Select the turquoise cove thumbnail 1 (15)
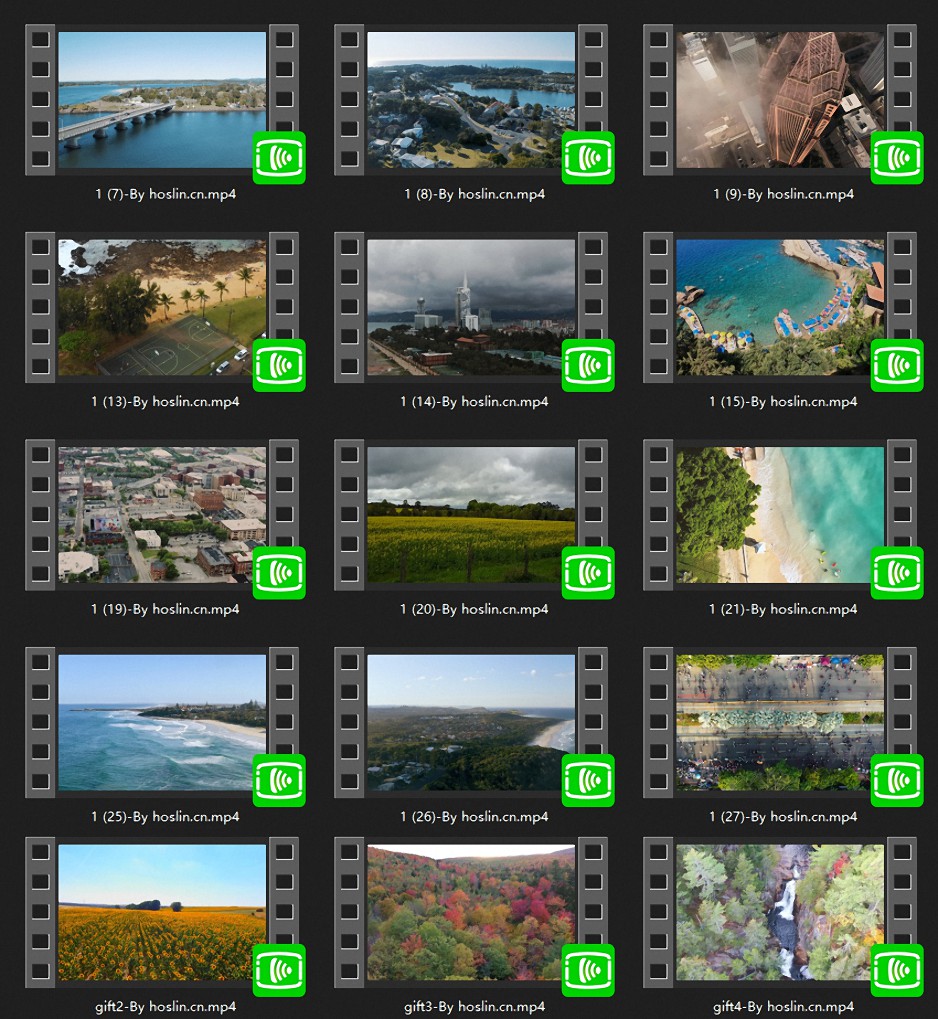The height and width of the screenshot is (1019, 938). pyautogui.click(x=780, y=307)
